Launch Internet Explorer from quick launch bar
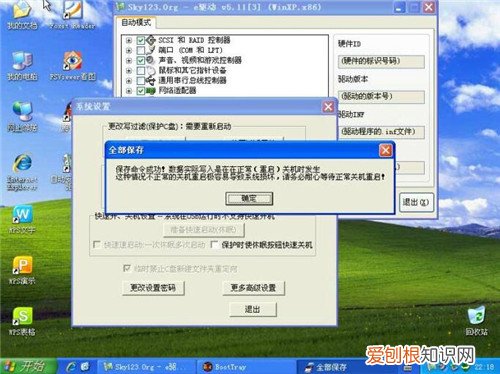 pos(71,367)
